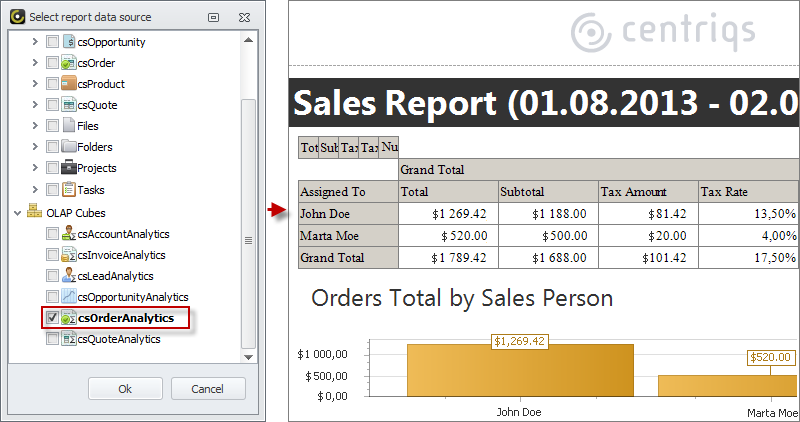This screenshot has height=422, width=800.
Task: Uncheck the csOrderAnalytics checkbox
Action: 52,317
